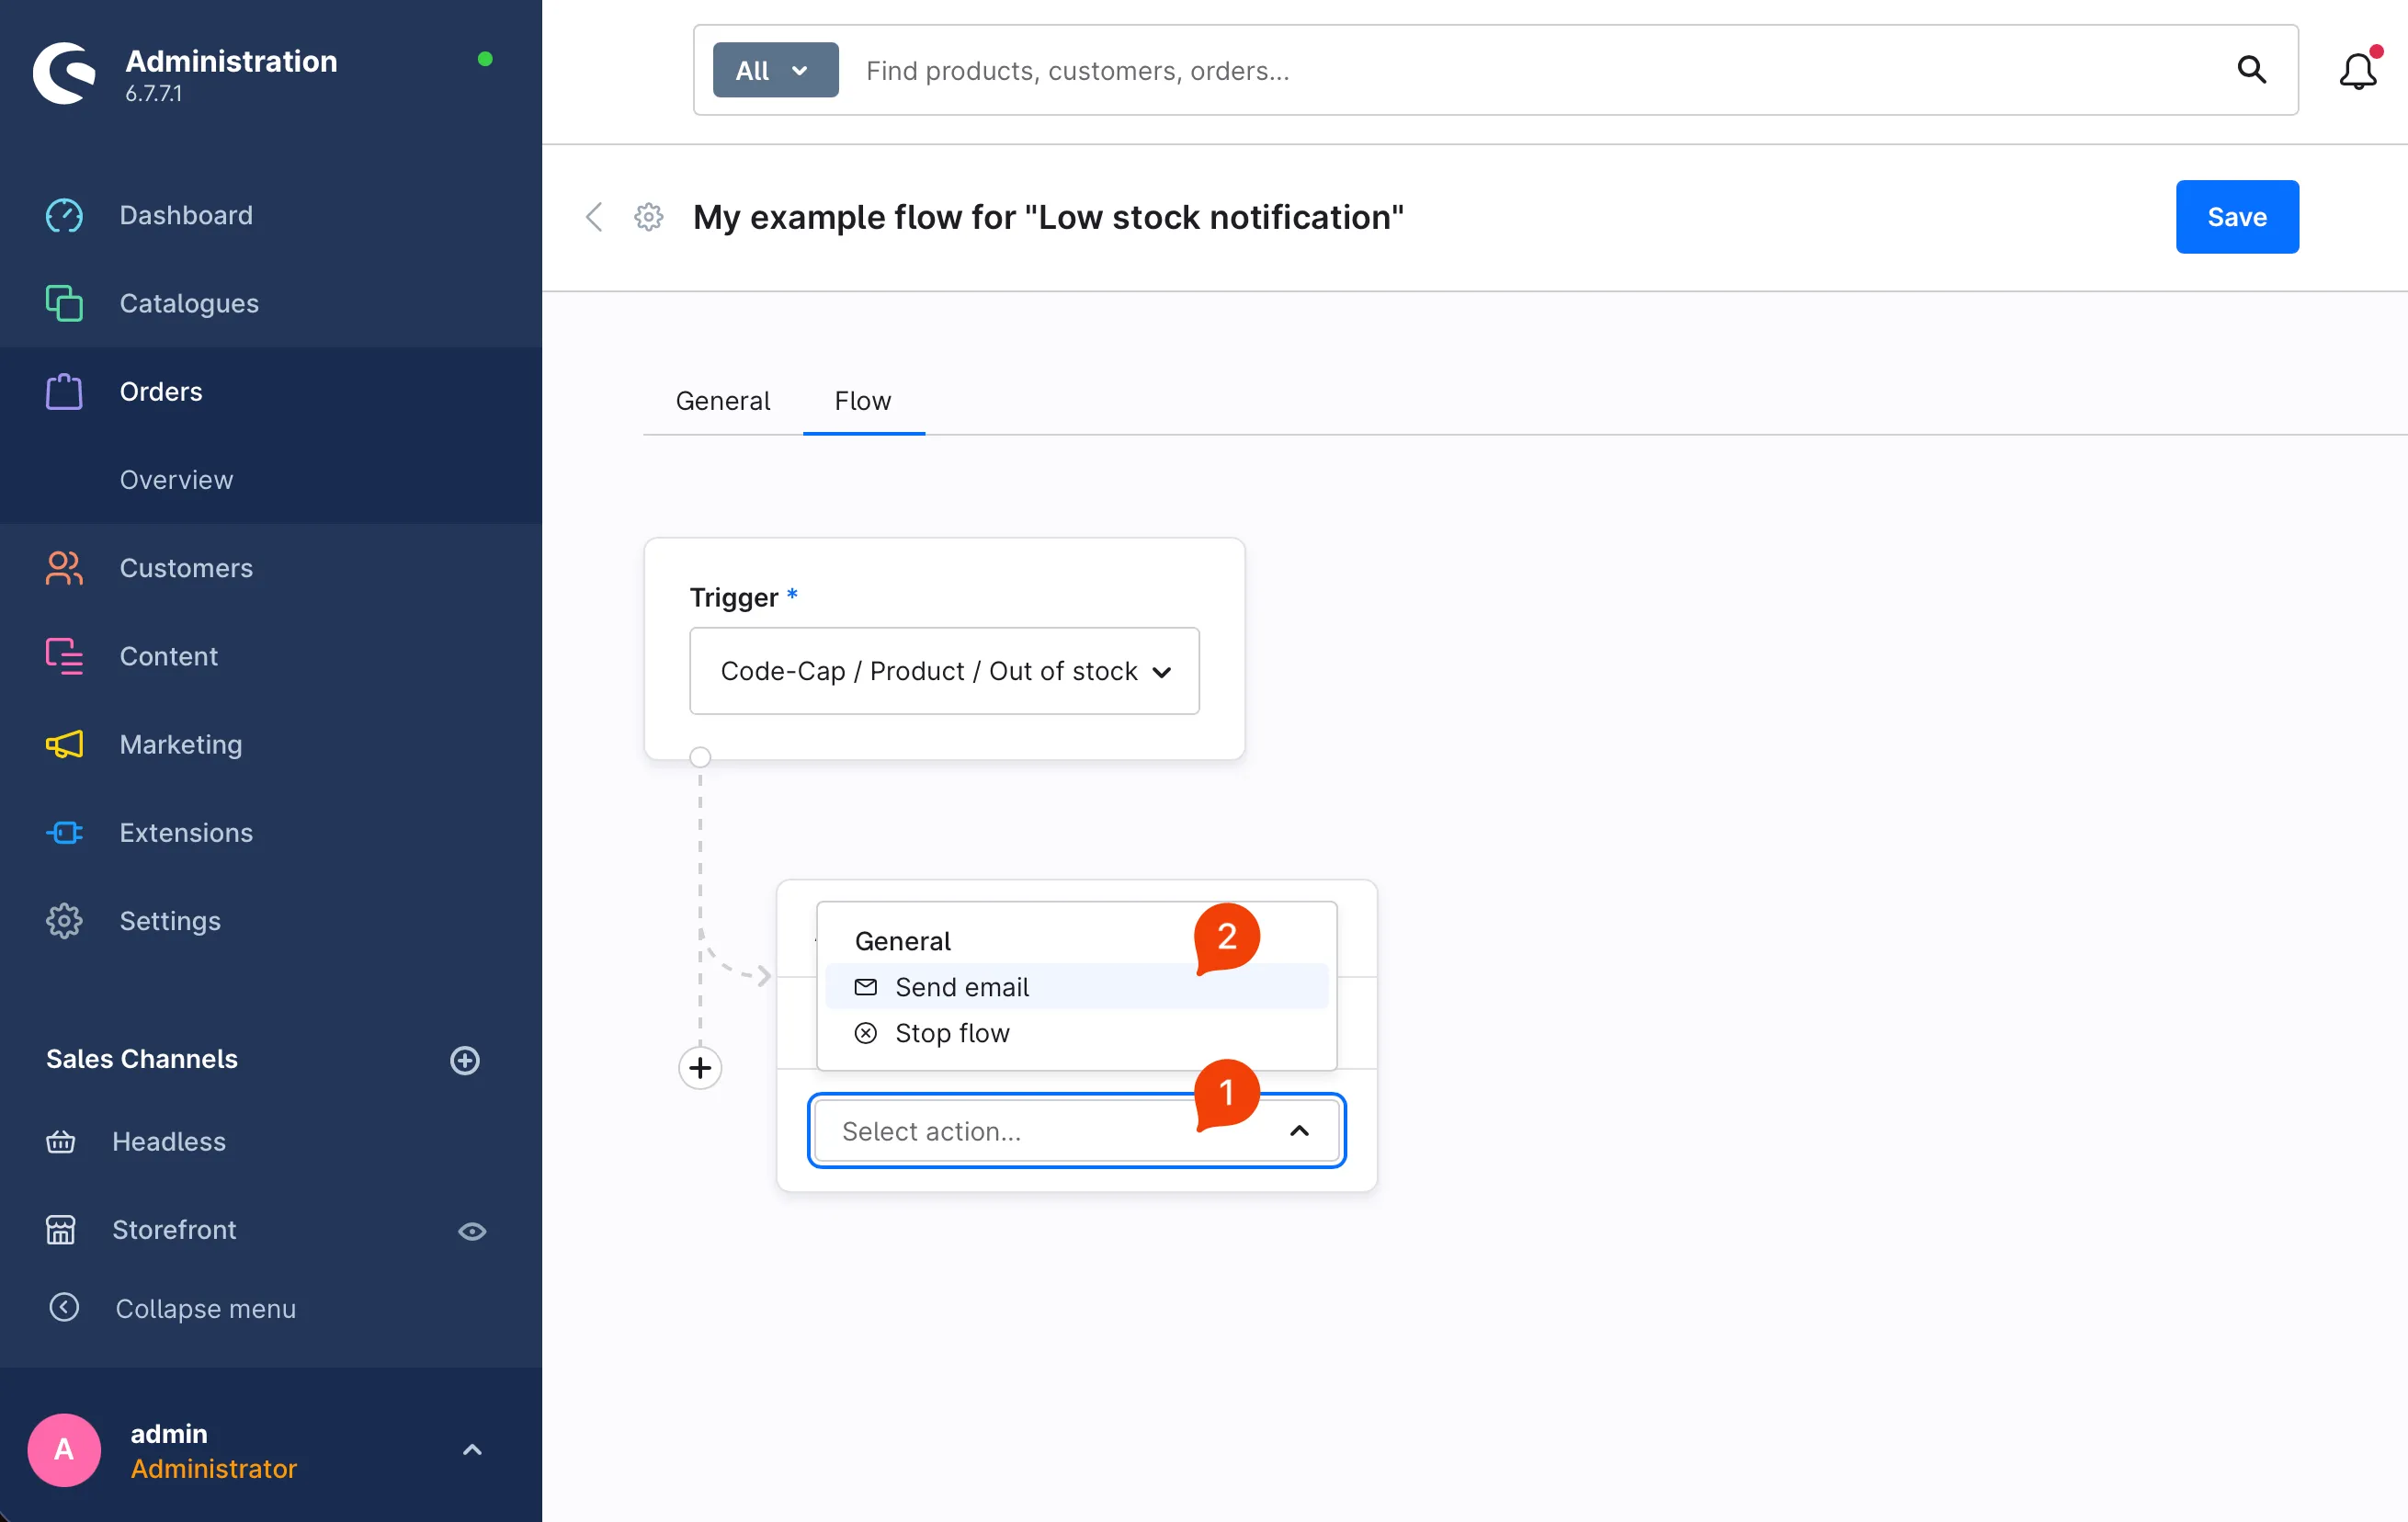
Task: Collapse the sidebar menu
Action: 204,1308
